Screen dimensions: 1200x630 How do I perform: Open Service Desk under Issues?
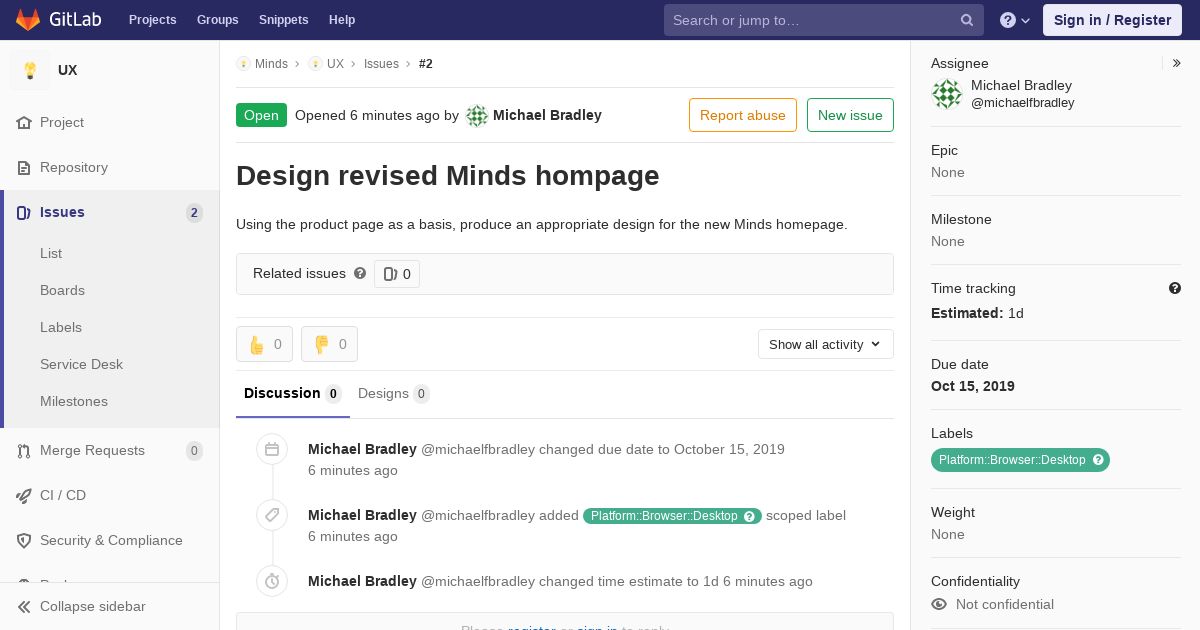pos(81,364)
